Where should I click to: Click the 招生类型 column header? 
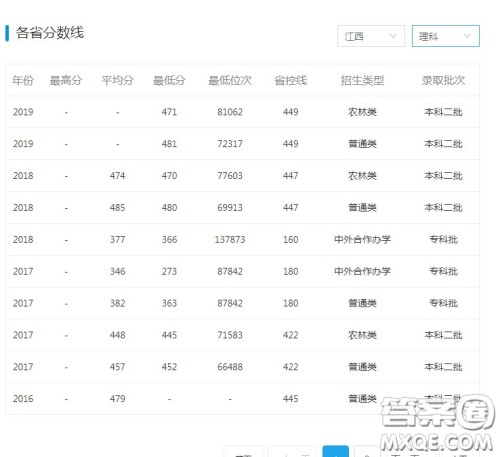[362, 80]
